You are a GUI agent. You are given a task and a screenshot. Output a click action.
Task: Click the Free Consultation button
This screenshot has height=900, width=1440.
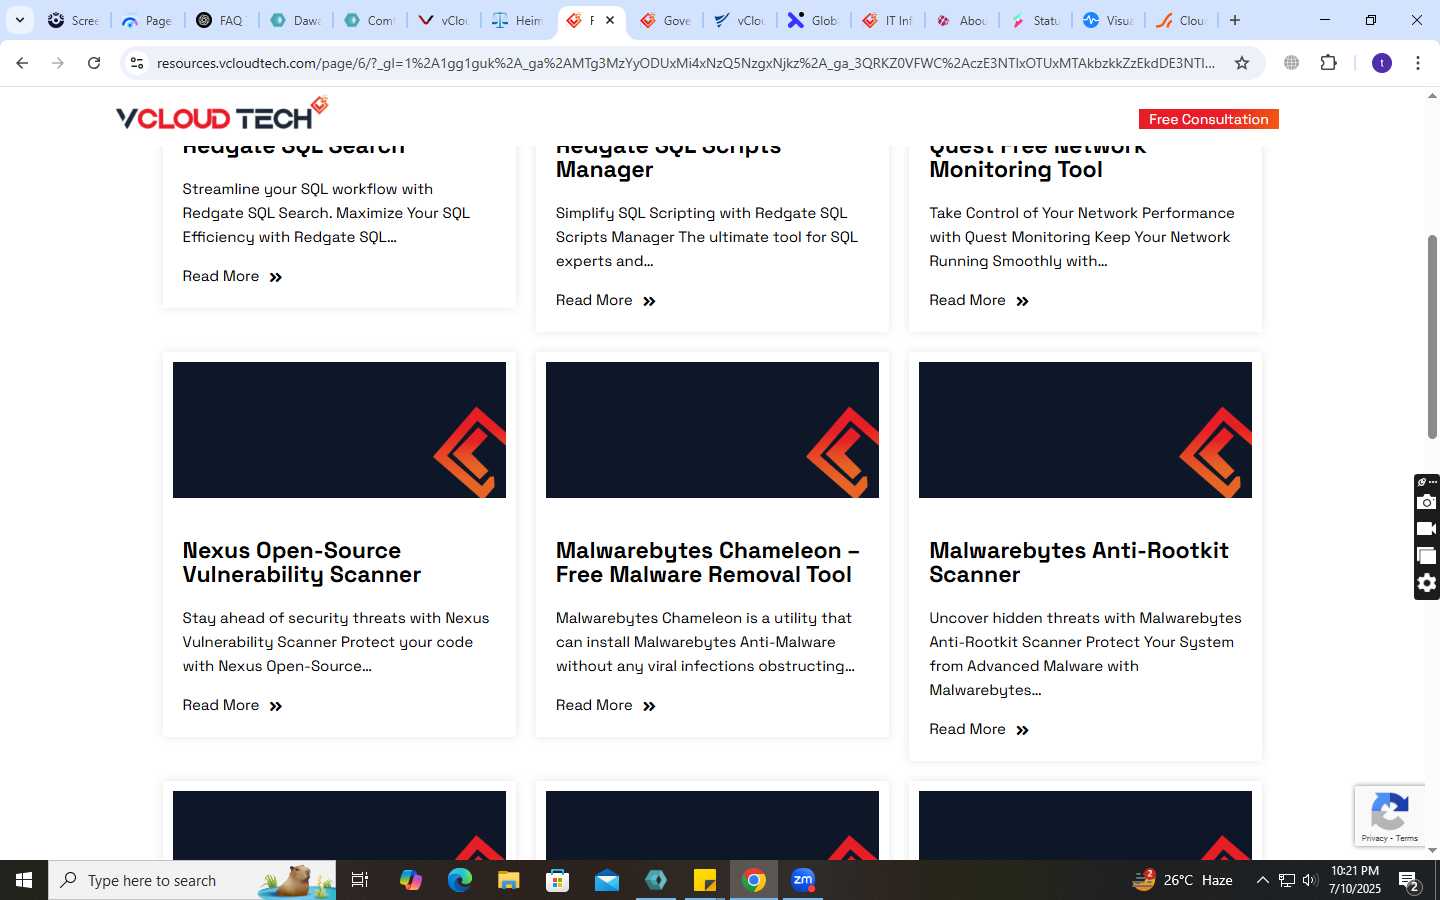tap(1208, 119)
